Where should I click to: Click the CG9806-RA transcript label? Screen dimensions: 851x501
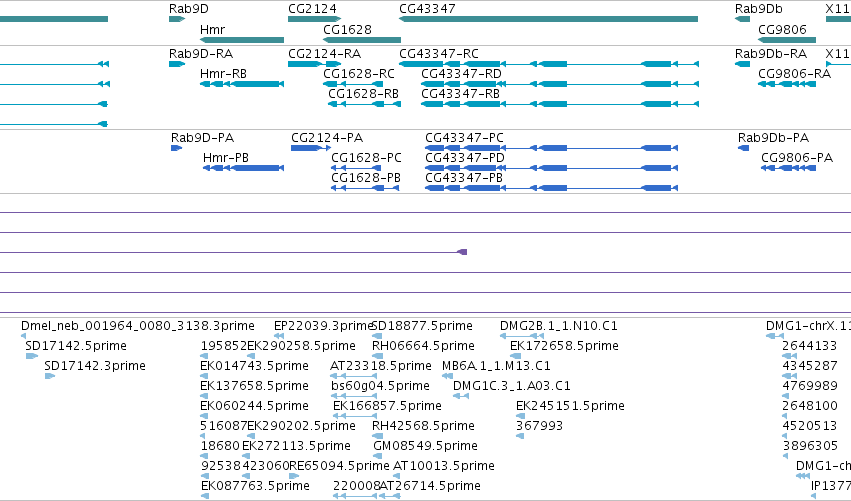click(x=795, y=74)
